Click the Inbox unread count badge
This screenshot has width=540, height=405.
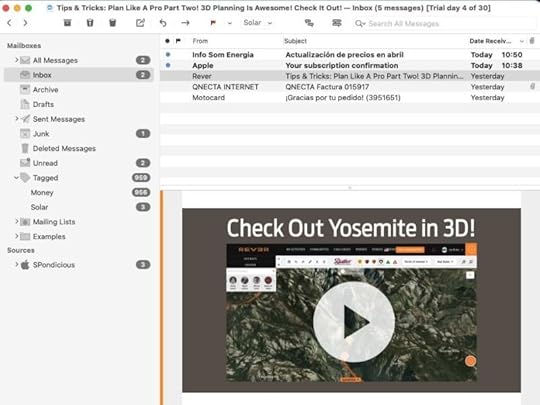[x=143, y=75]
